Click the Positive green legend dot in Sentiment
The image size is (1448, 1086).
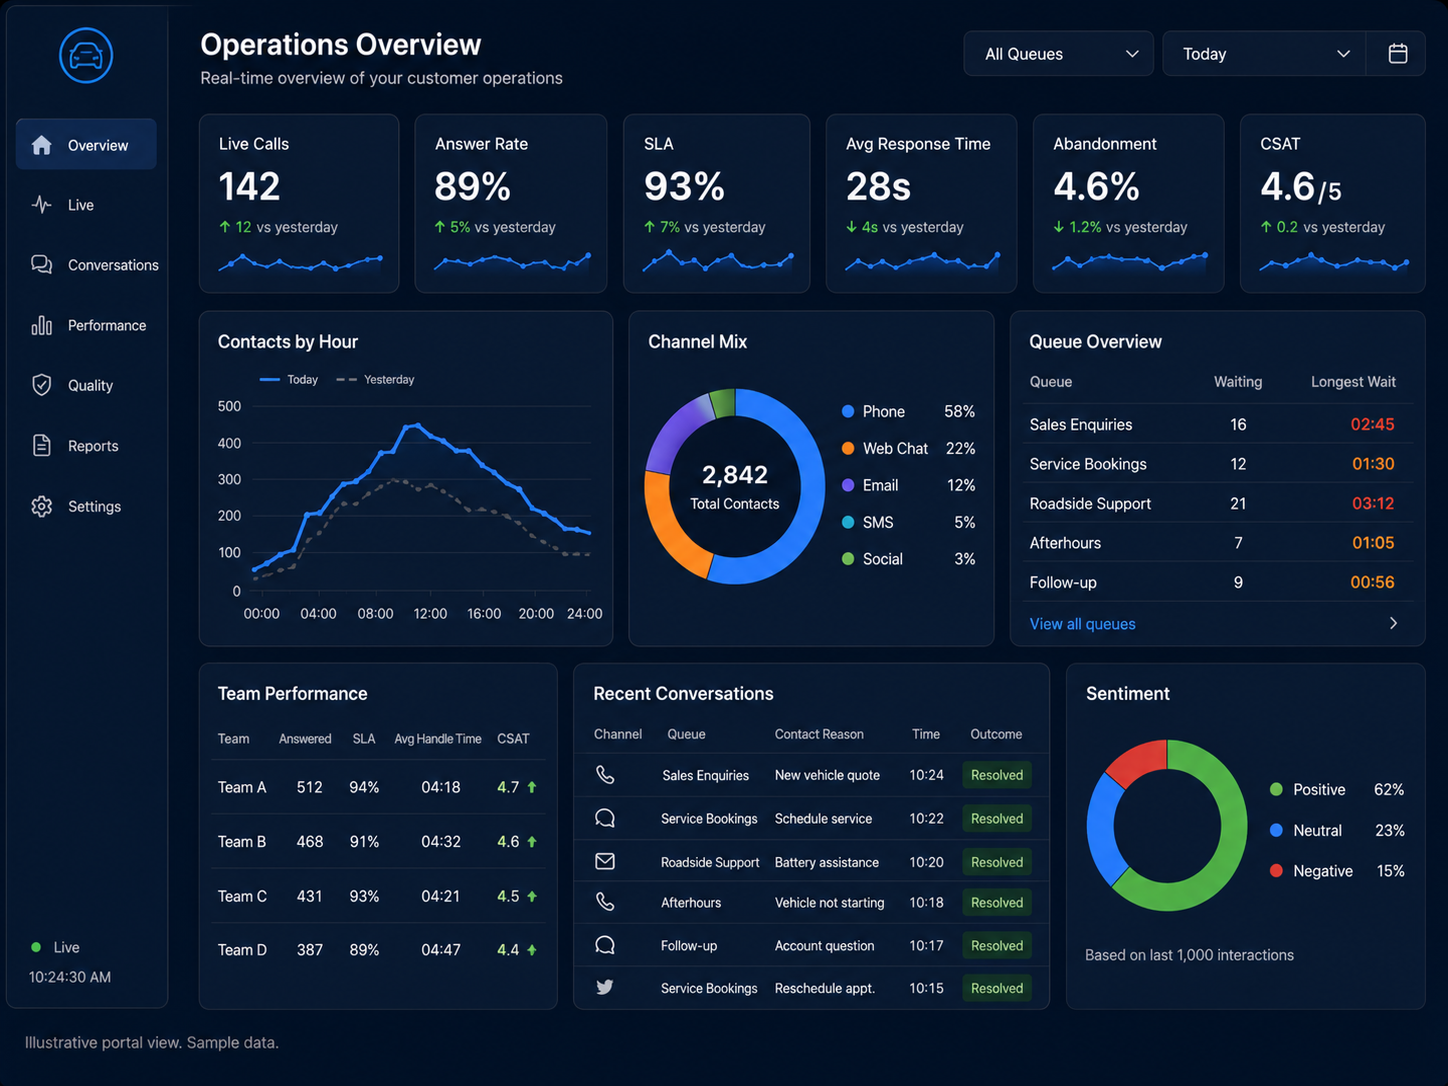pyautogui.click(x=1276, y=789)
